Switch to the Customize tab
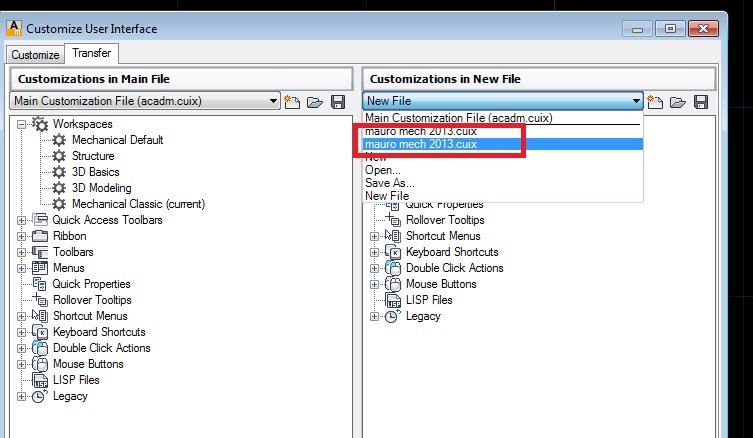Viewport: 753px width, 438px height. [x=35, y=55]
